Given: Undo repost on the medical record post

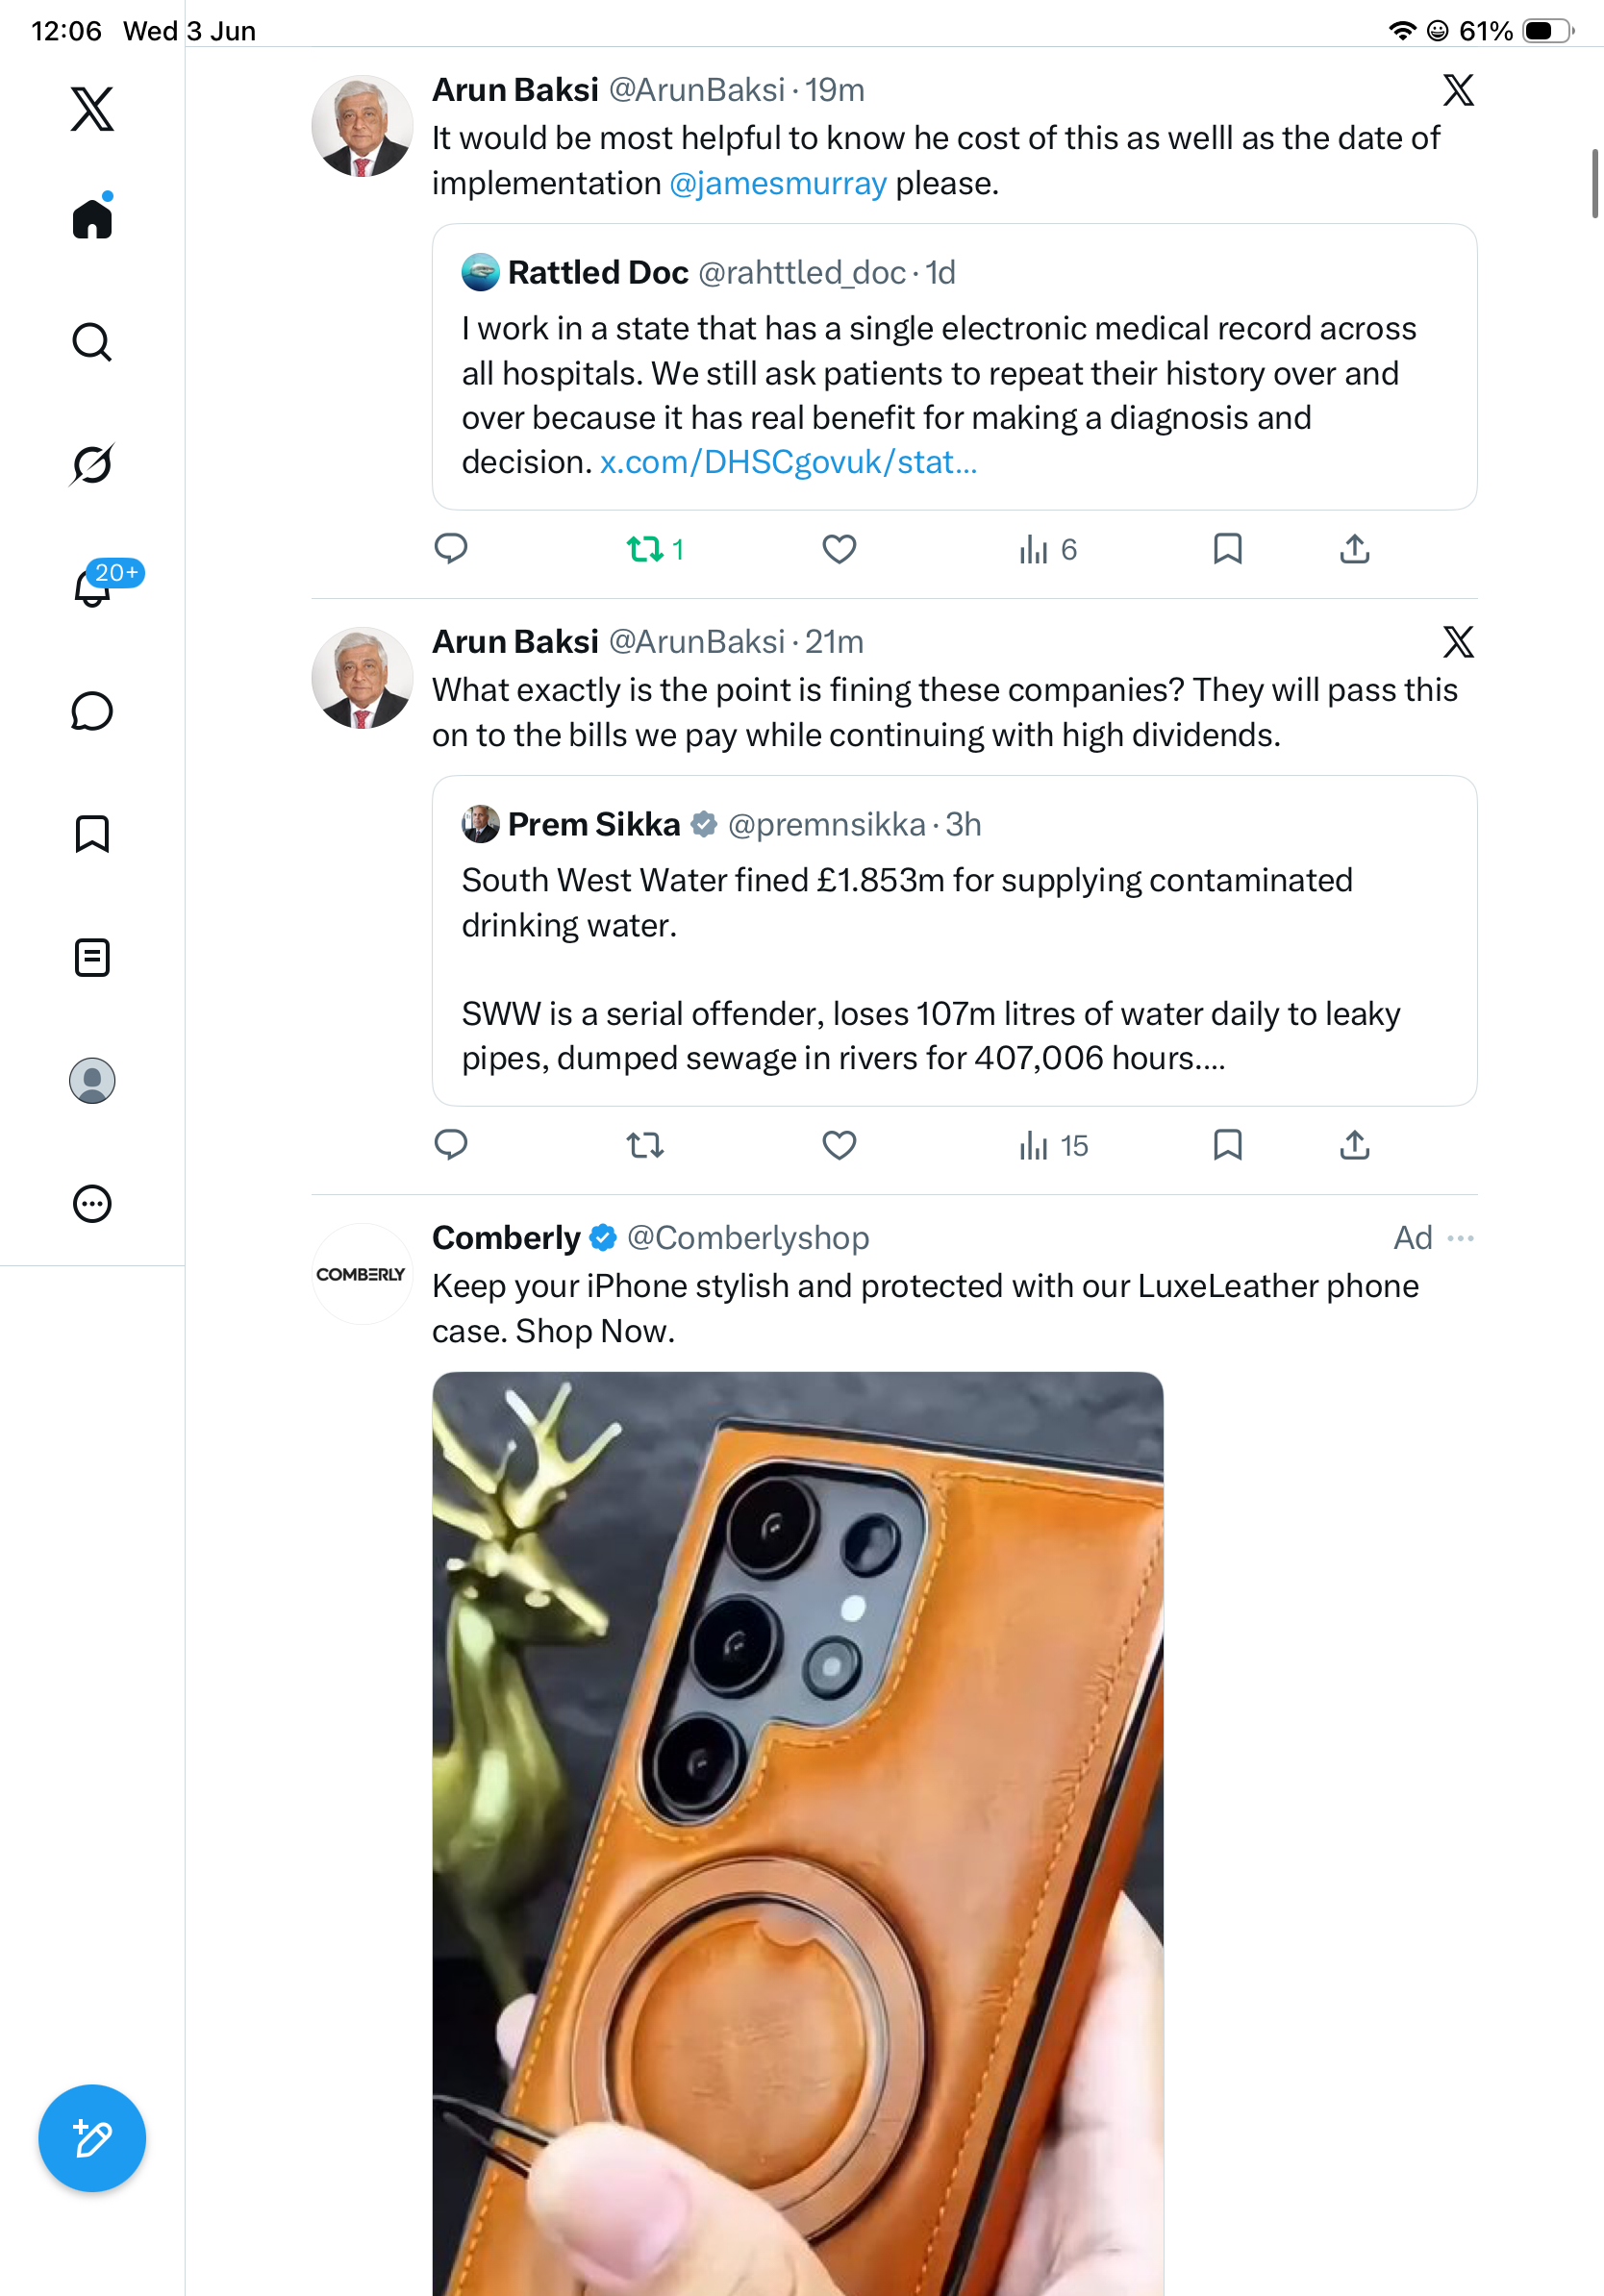Looking at the screenshot, I should pos(655,549).
